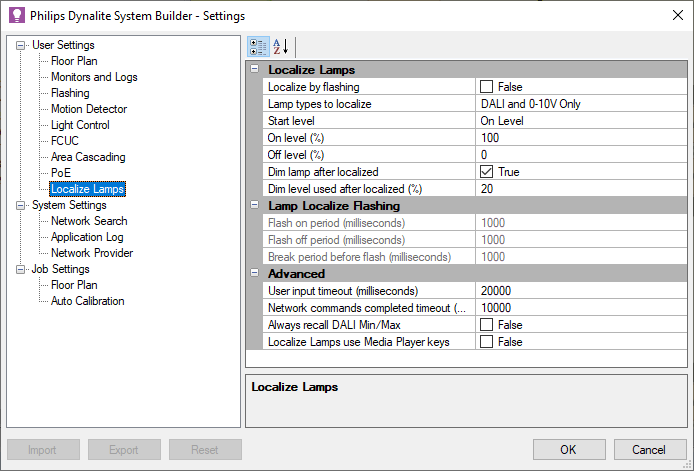Click the Export button
694x471 pixels.
pos(124,450)
